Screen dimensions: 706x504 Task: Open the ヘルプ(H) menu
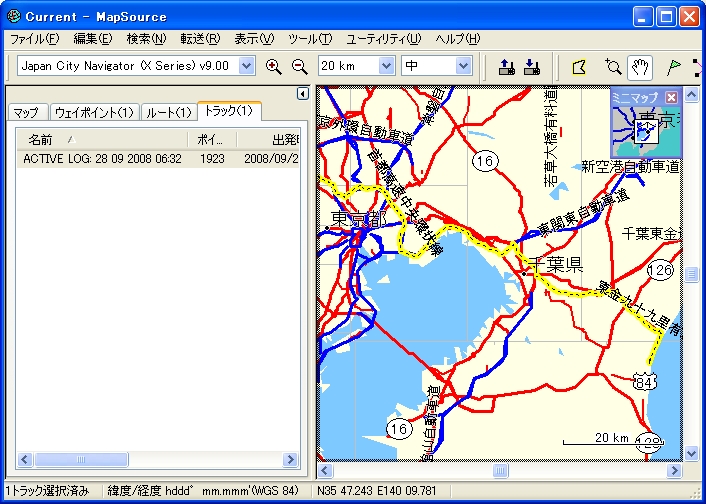point(457,39)
